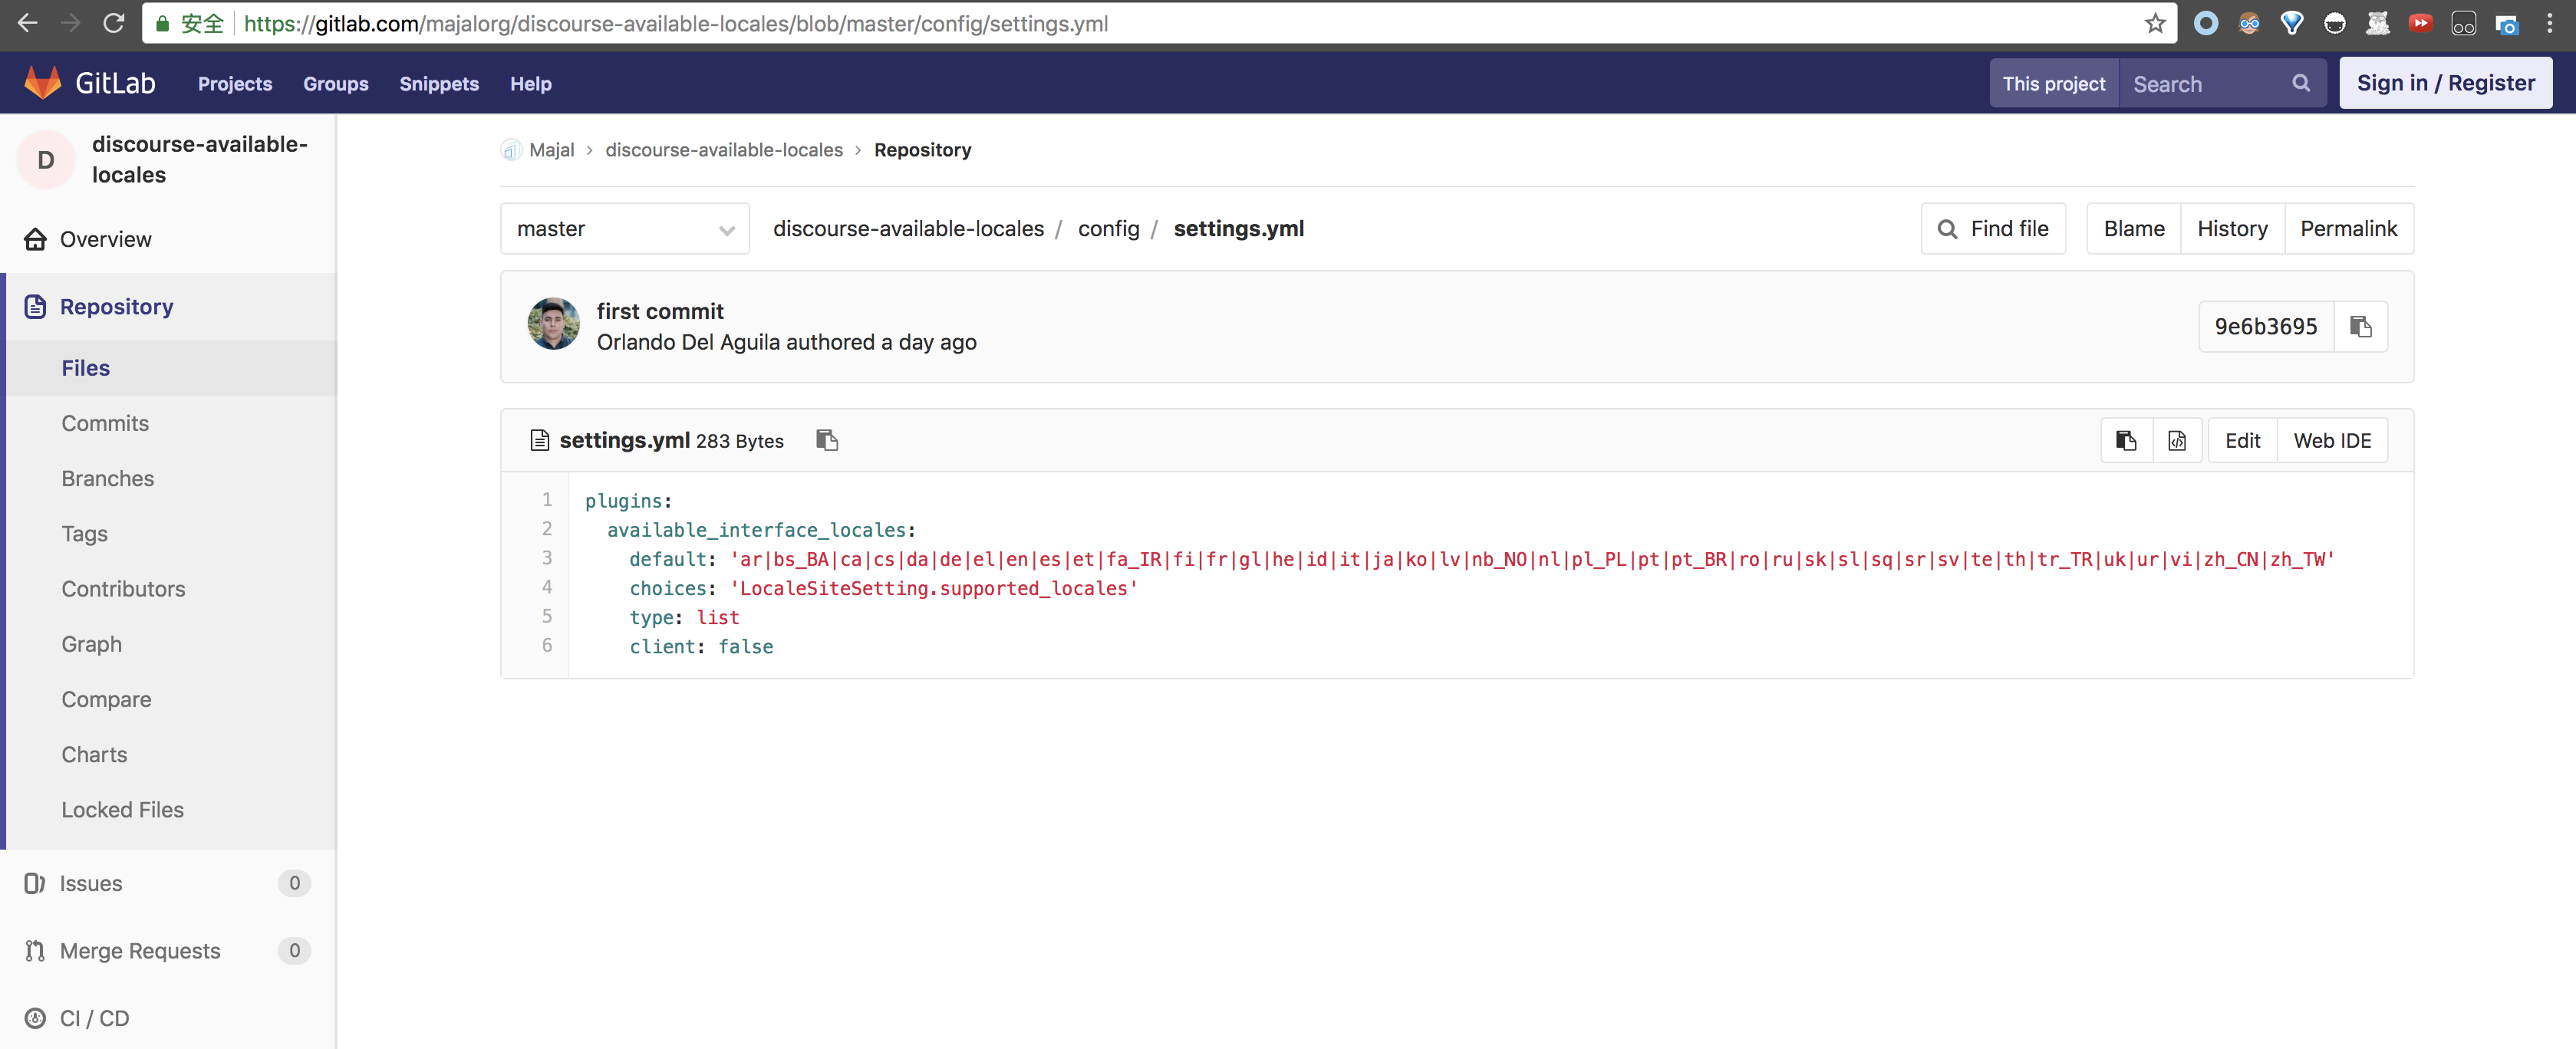Click the Overview home icon in sidebar
The width and height of the screenshot is (2576, 1049).
[35, 239]
